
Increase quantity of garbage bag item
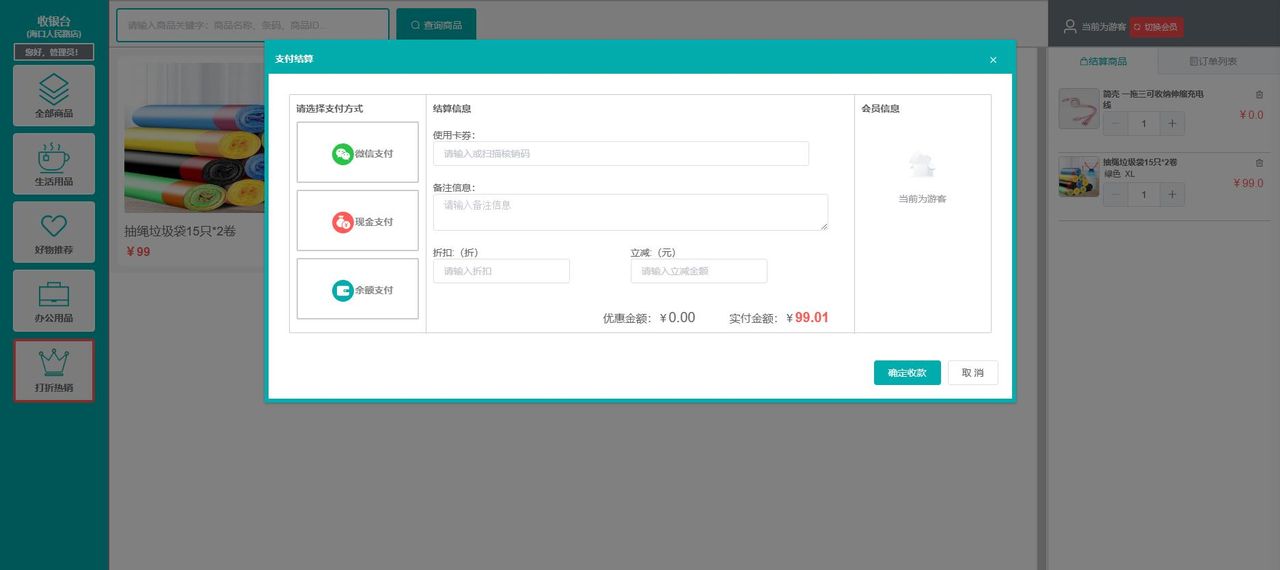click(x=1173, y=195)
